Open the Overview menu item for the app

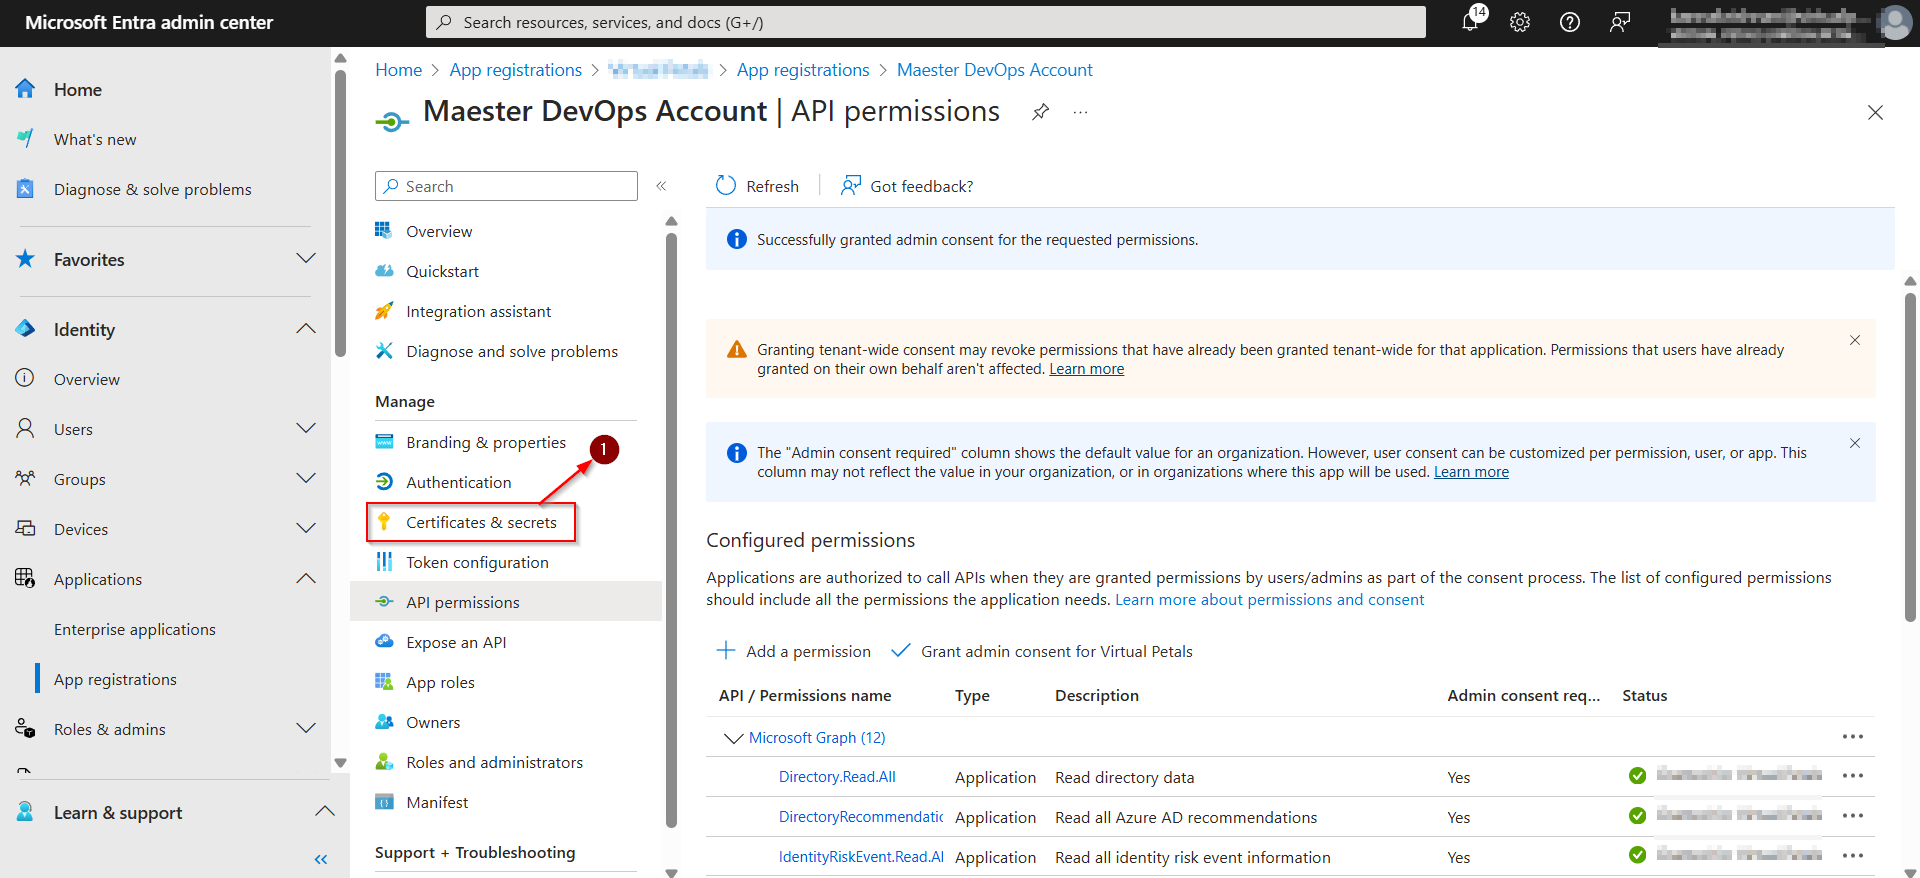(439, 231)
